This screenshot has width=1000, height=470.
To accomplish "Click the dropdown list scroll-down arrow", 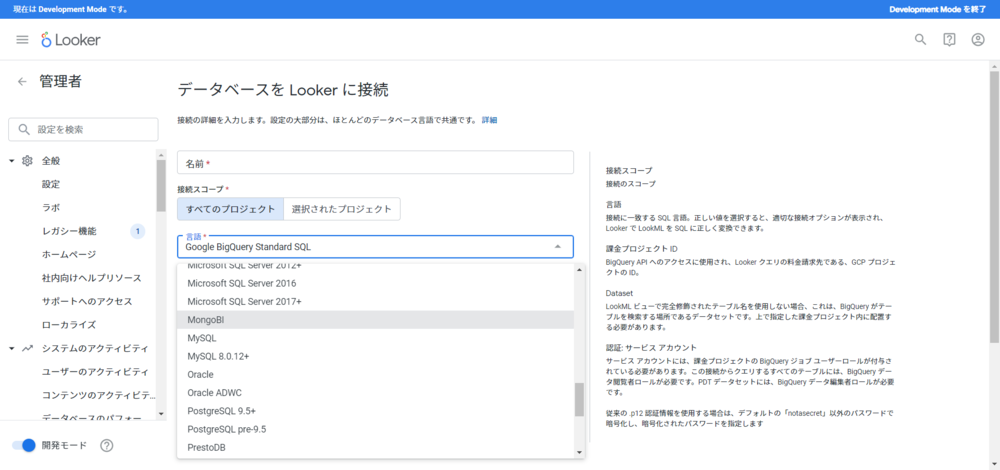I will (x=579, y=452).
